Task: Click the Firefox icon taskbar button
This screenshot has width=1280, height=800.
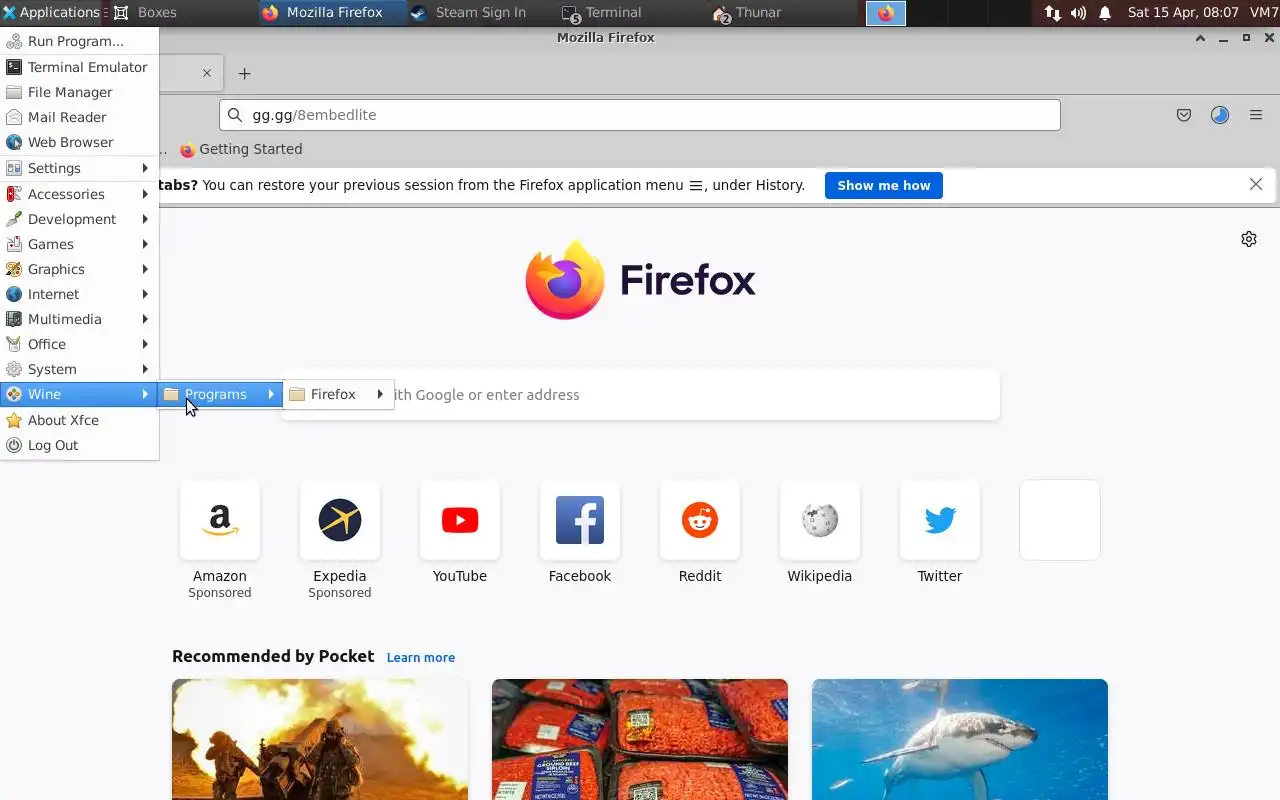Action: tap(886, 13)
